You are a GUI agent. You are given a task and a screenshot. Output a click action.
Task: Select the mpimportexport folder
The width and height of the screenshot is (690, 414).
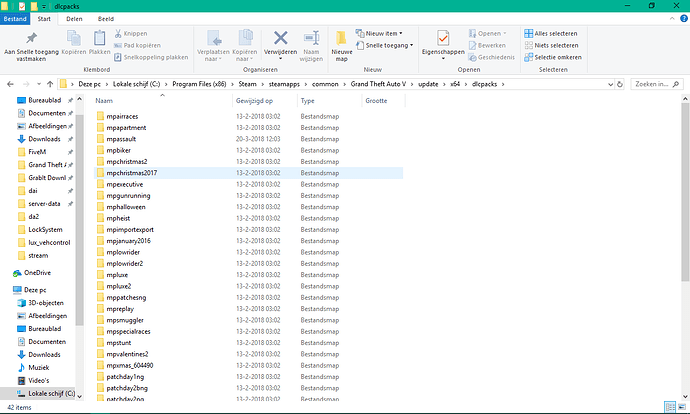tap(249, 230)
